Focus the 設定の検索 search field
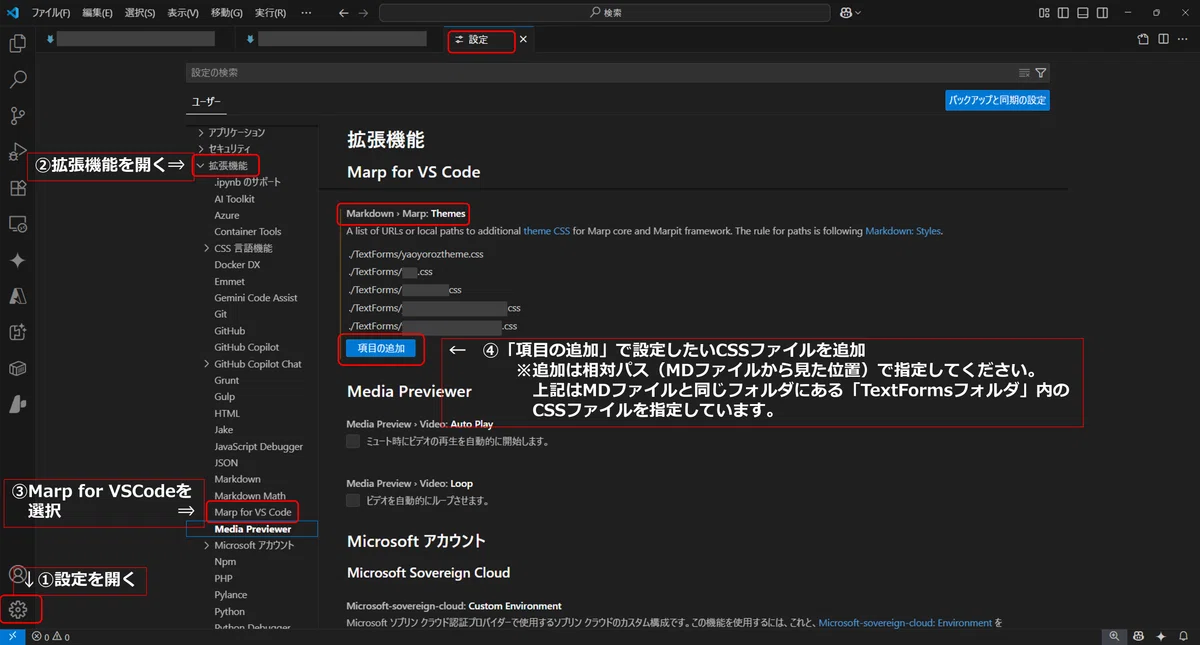Screen dimensions: 1200x645 coord(600,73)
